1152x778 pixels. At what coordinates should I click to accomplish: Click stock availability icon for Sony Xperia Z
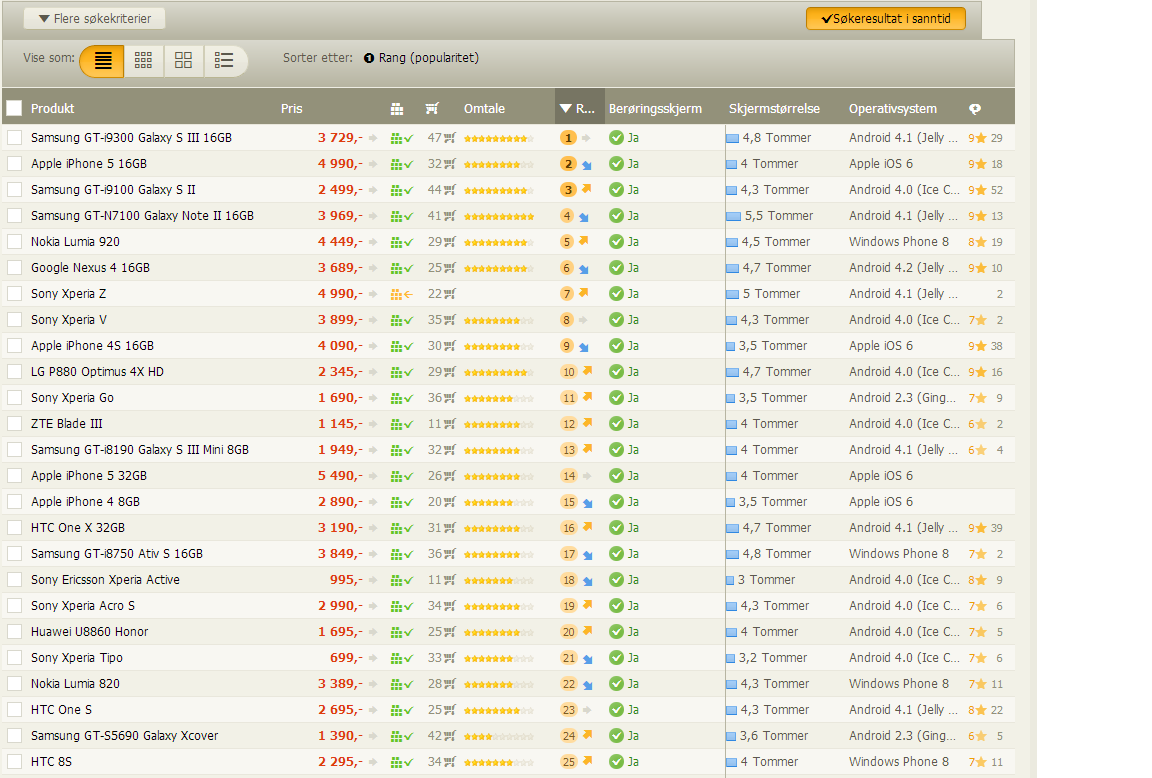pos(401,294)
